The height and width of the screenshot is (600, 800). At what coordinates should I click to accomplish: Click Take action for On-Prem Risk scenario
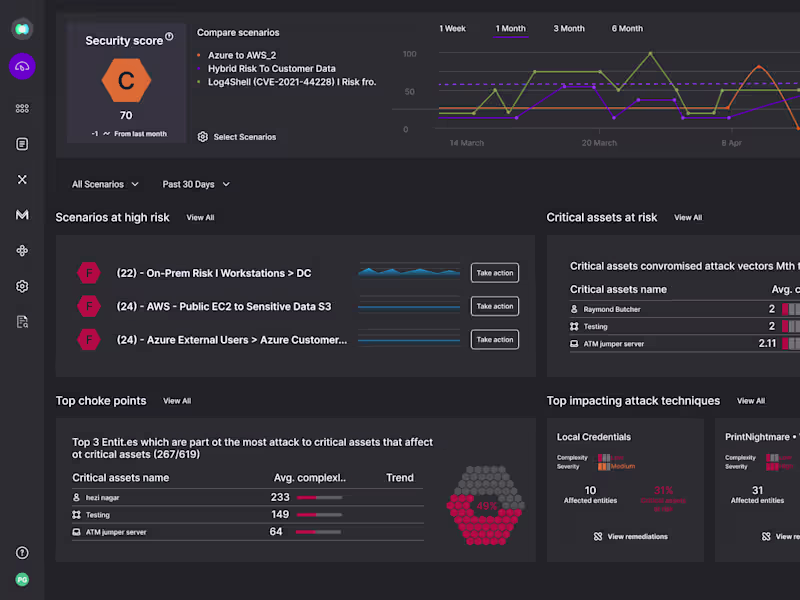[495, 273]
